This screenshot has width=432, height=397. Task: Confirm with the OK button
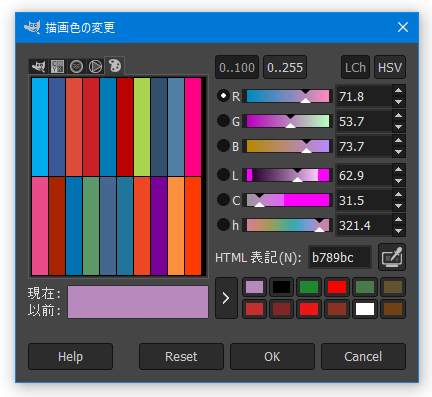pyautogui.click(x=272, y=356)
